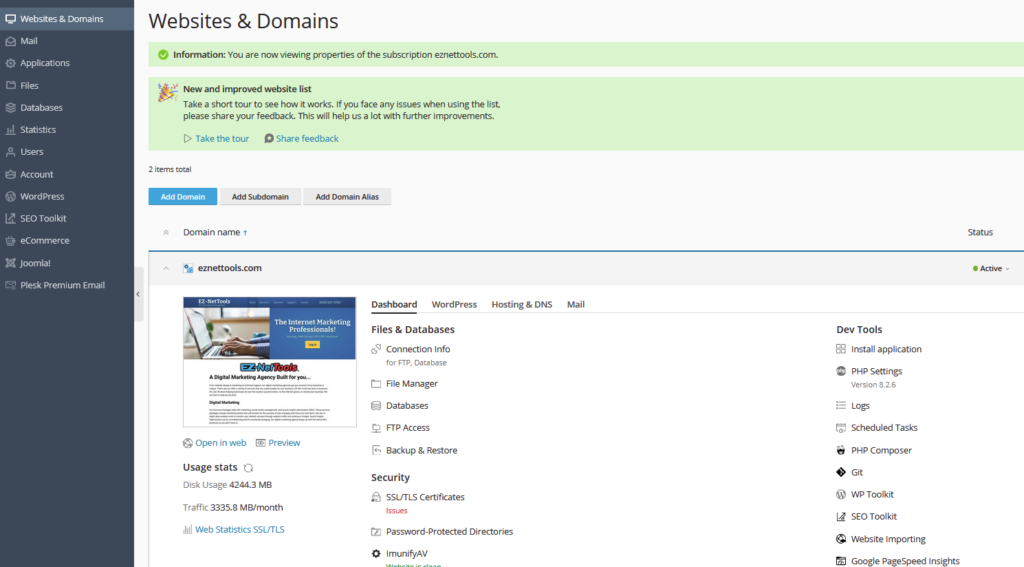
Task: Open Web Statistics SSL/TLS link
Action: [x=240, y=530]
